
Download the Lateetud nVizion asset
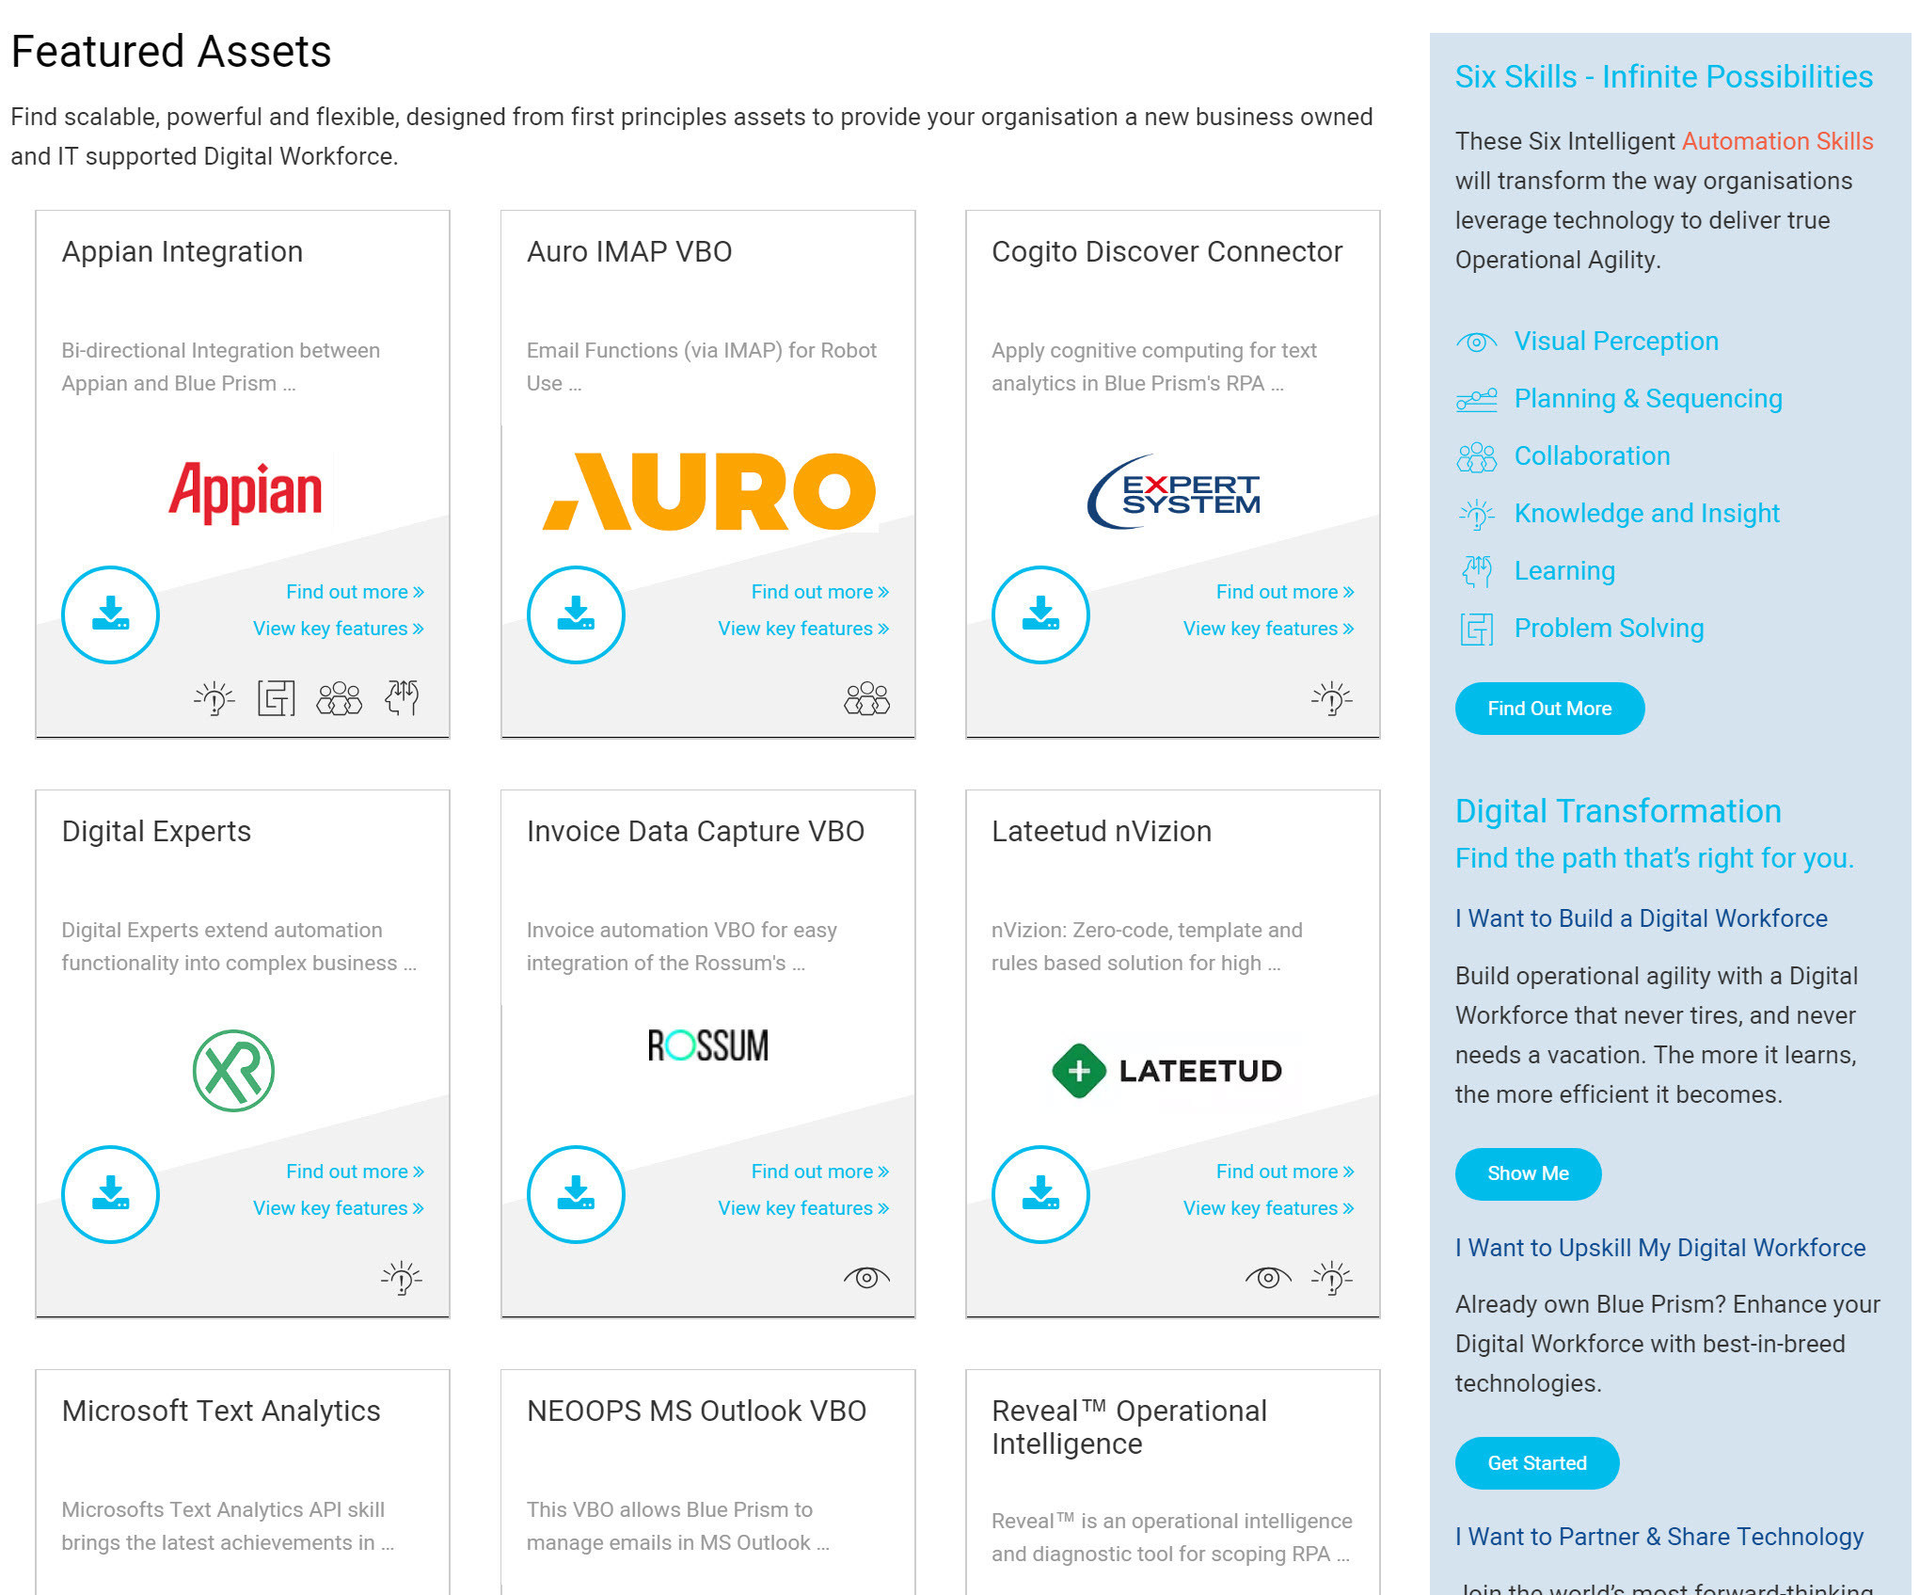pos(1040,1194)
